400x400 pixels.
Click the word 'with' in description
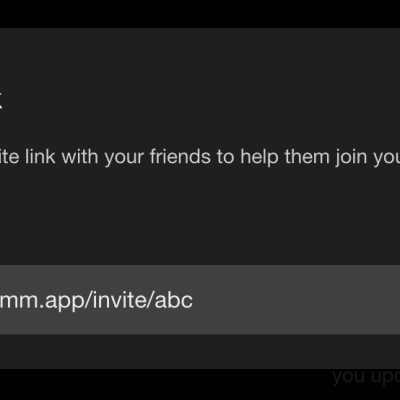80,156
